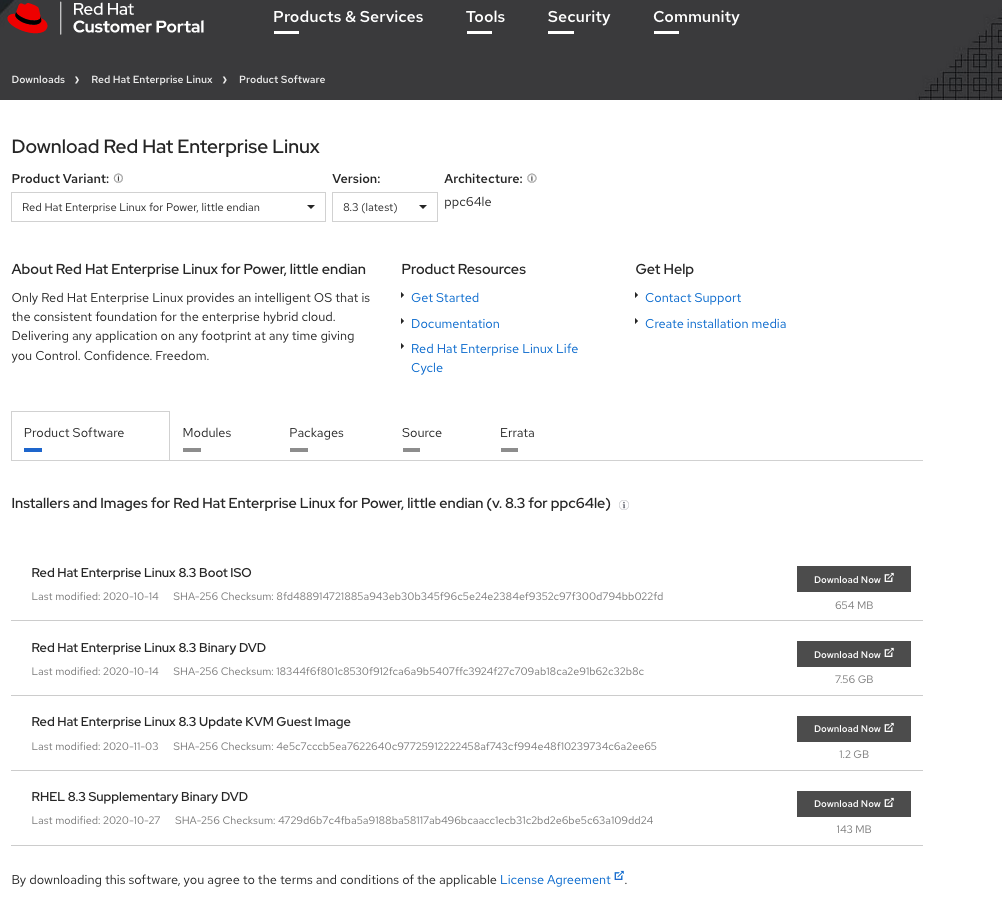Screen dimensions: 1002x912
Task: Click '8.3 Update KVM Guest Image' title
Action: [x=190, y=722]
